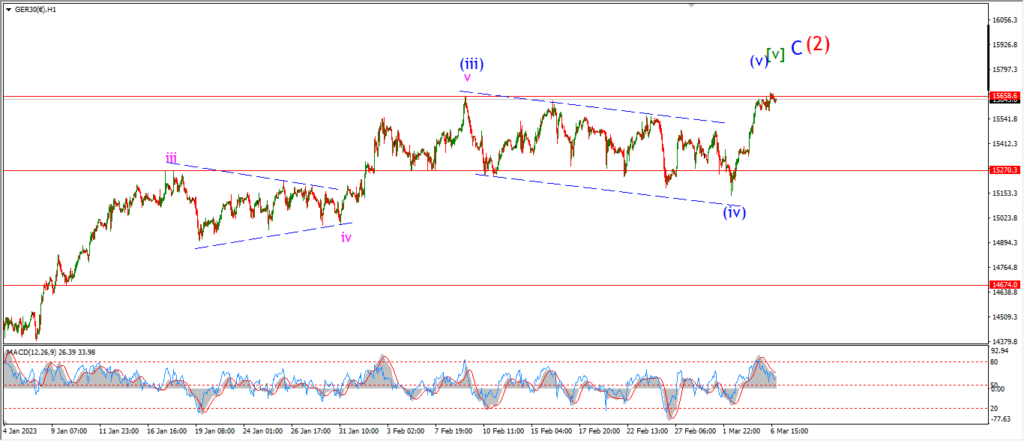
Task: Click the 15658.6 price tag on axis
Action: coord(1004,95)
